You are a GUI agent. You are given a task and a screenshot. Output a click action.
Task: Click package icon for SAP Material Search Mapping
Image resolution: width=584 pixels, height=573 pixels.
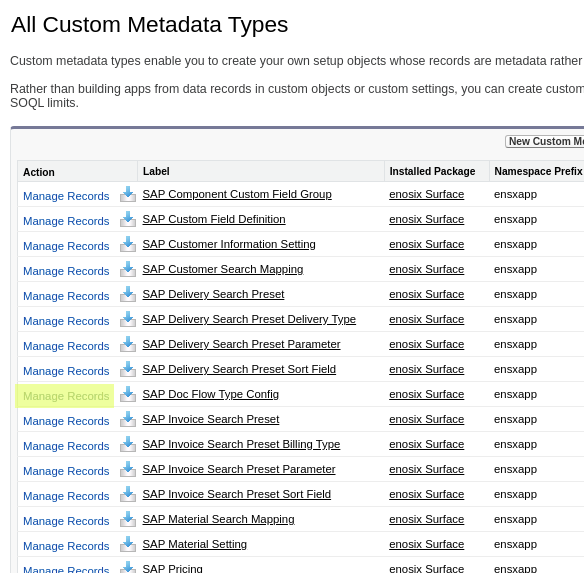[x=128, y=519]
